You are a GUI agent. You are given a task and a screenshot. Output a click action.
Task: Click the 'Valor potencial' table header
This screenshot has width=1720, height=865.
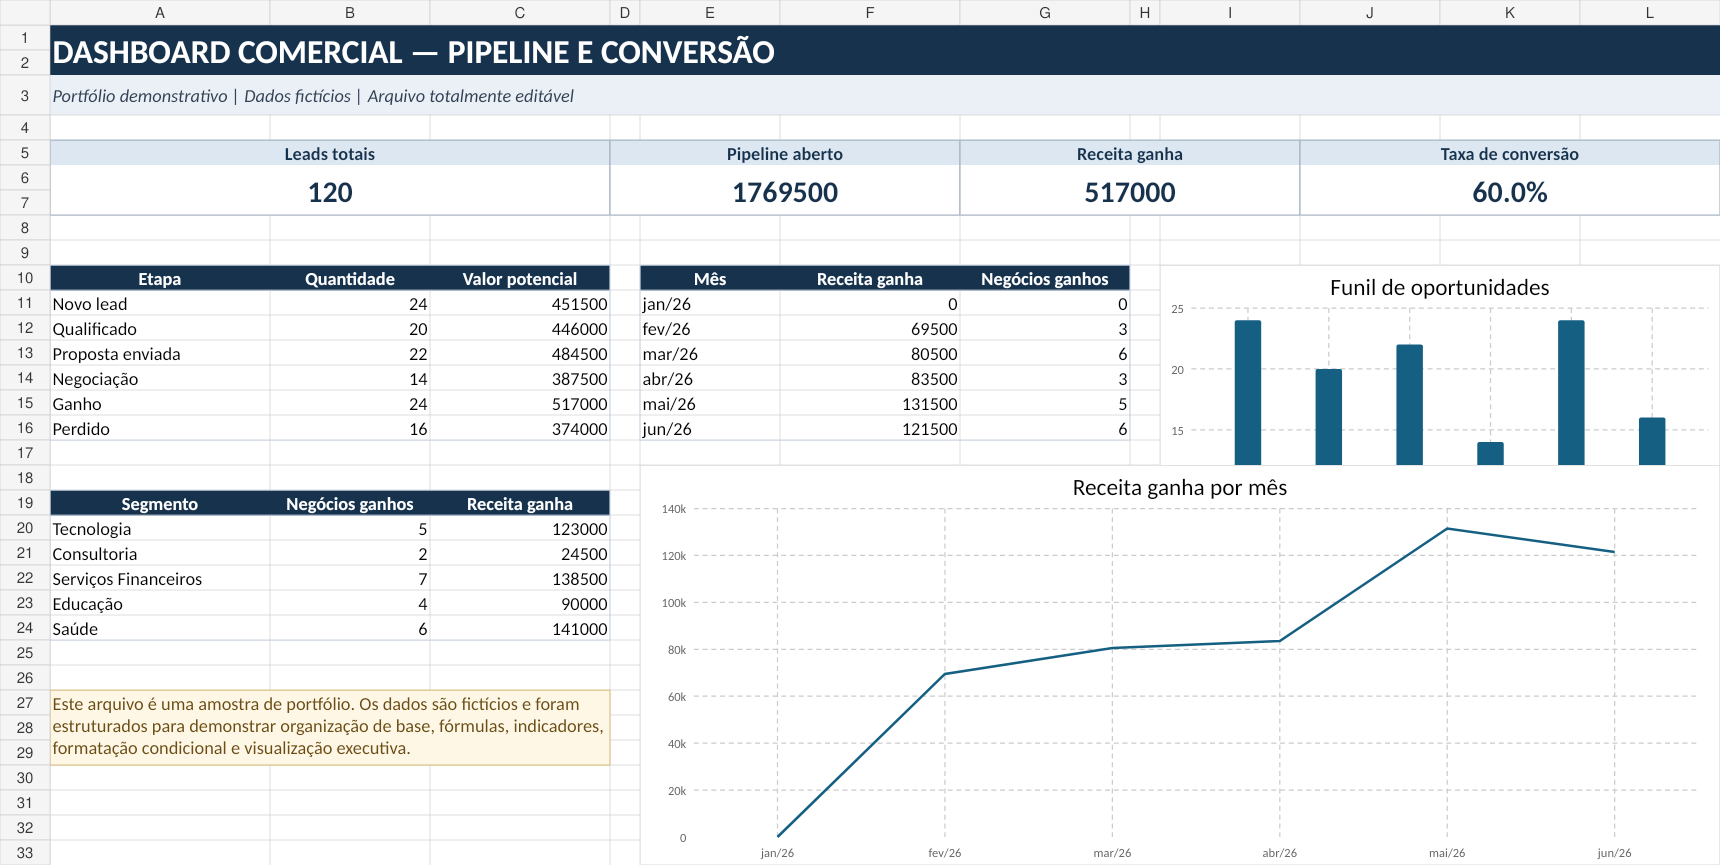(520, 278)
